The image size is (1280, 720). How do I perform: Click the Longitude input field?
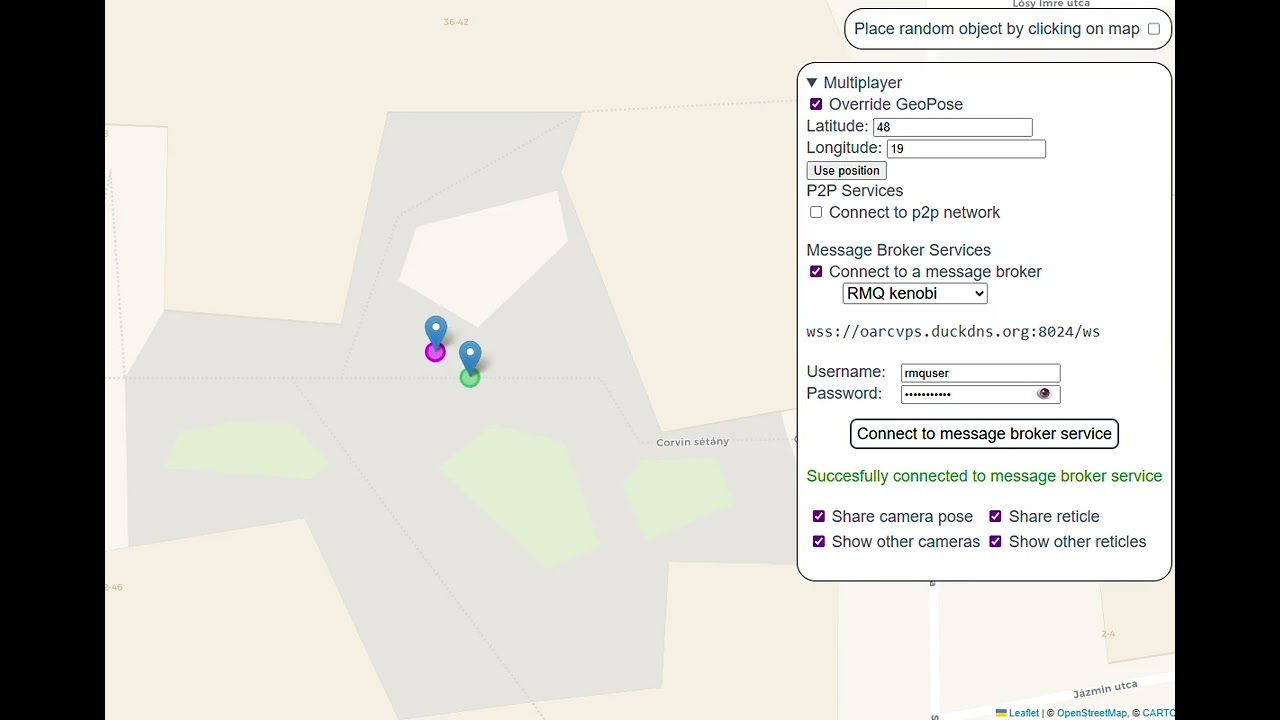point(966,149)
